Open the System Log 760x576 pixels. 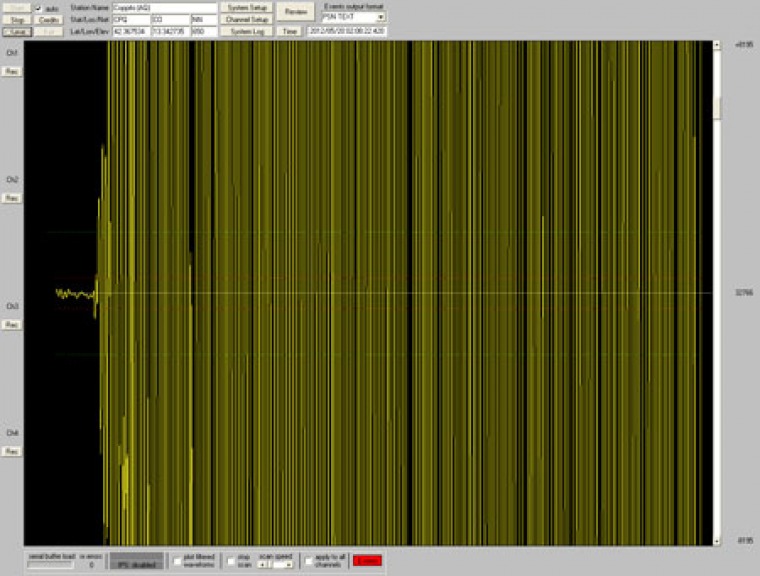click(247, 32)
